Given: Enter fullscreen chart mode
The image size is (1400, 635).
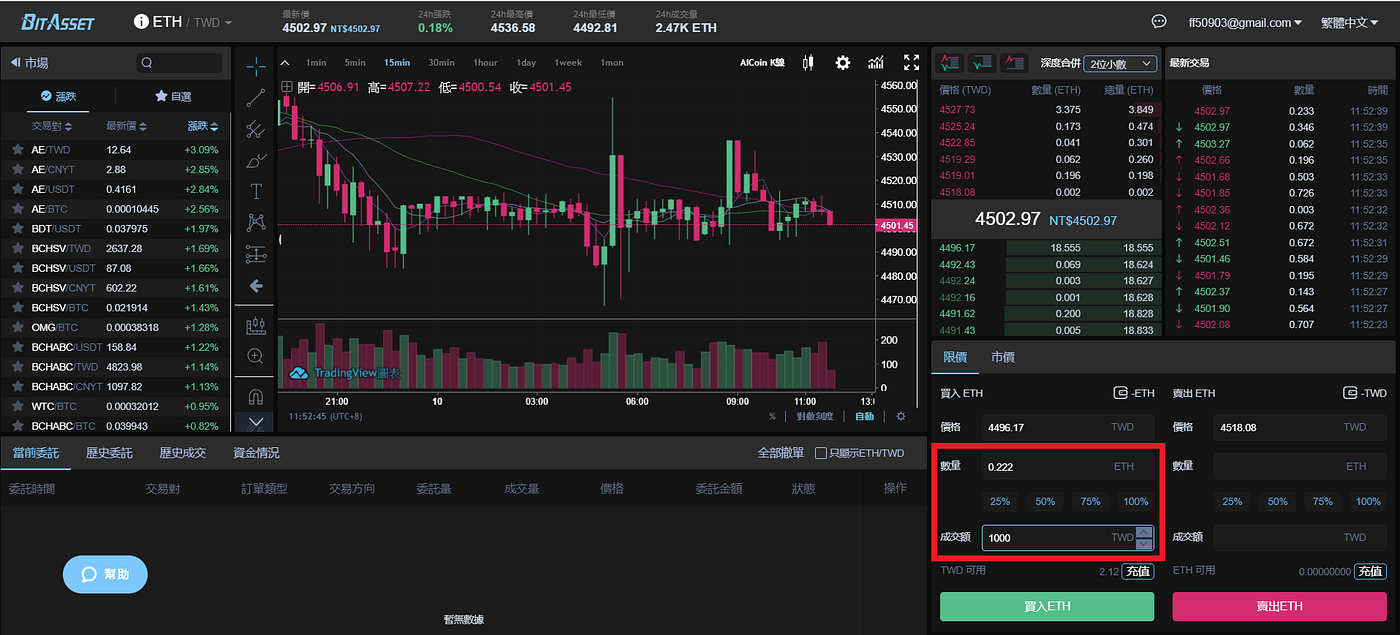Looking at the screenshot, I should tap(911, 62).
